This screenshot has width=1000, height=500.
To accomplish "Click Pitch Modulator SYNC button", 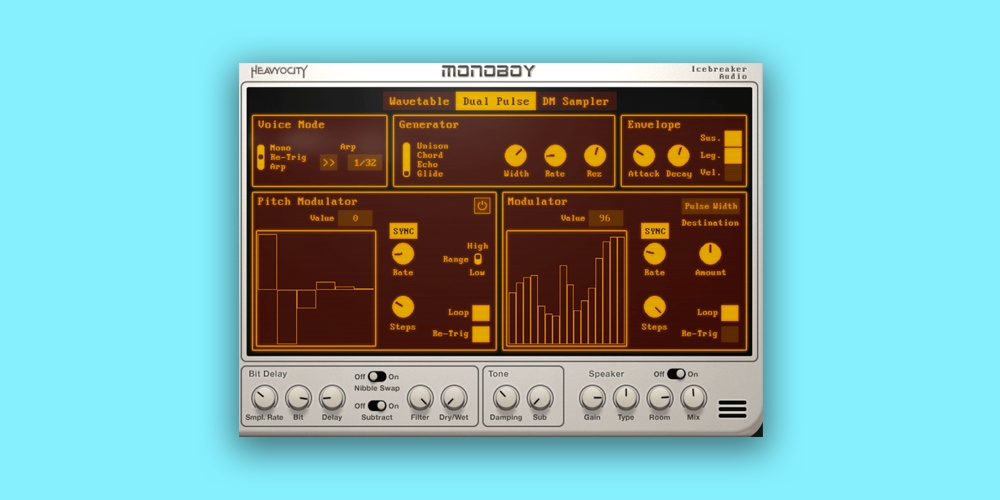I will click(x=403, y=231).
